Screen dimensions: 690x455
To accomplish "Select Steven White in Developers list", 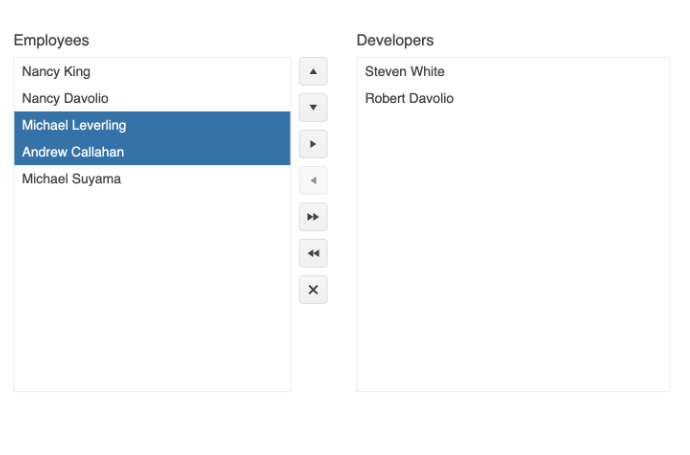I will tap(405, 72).
